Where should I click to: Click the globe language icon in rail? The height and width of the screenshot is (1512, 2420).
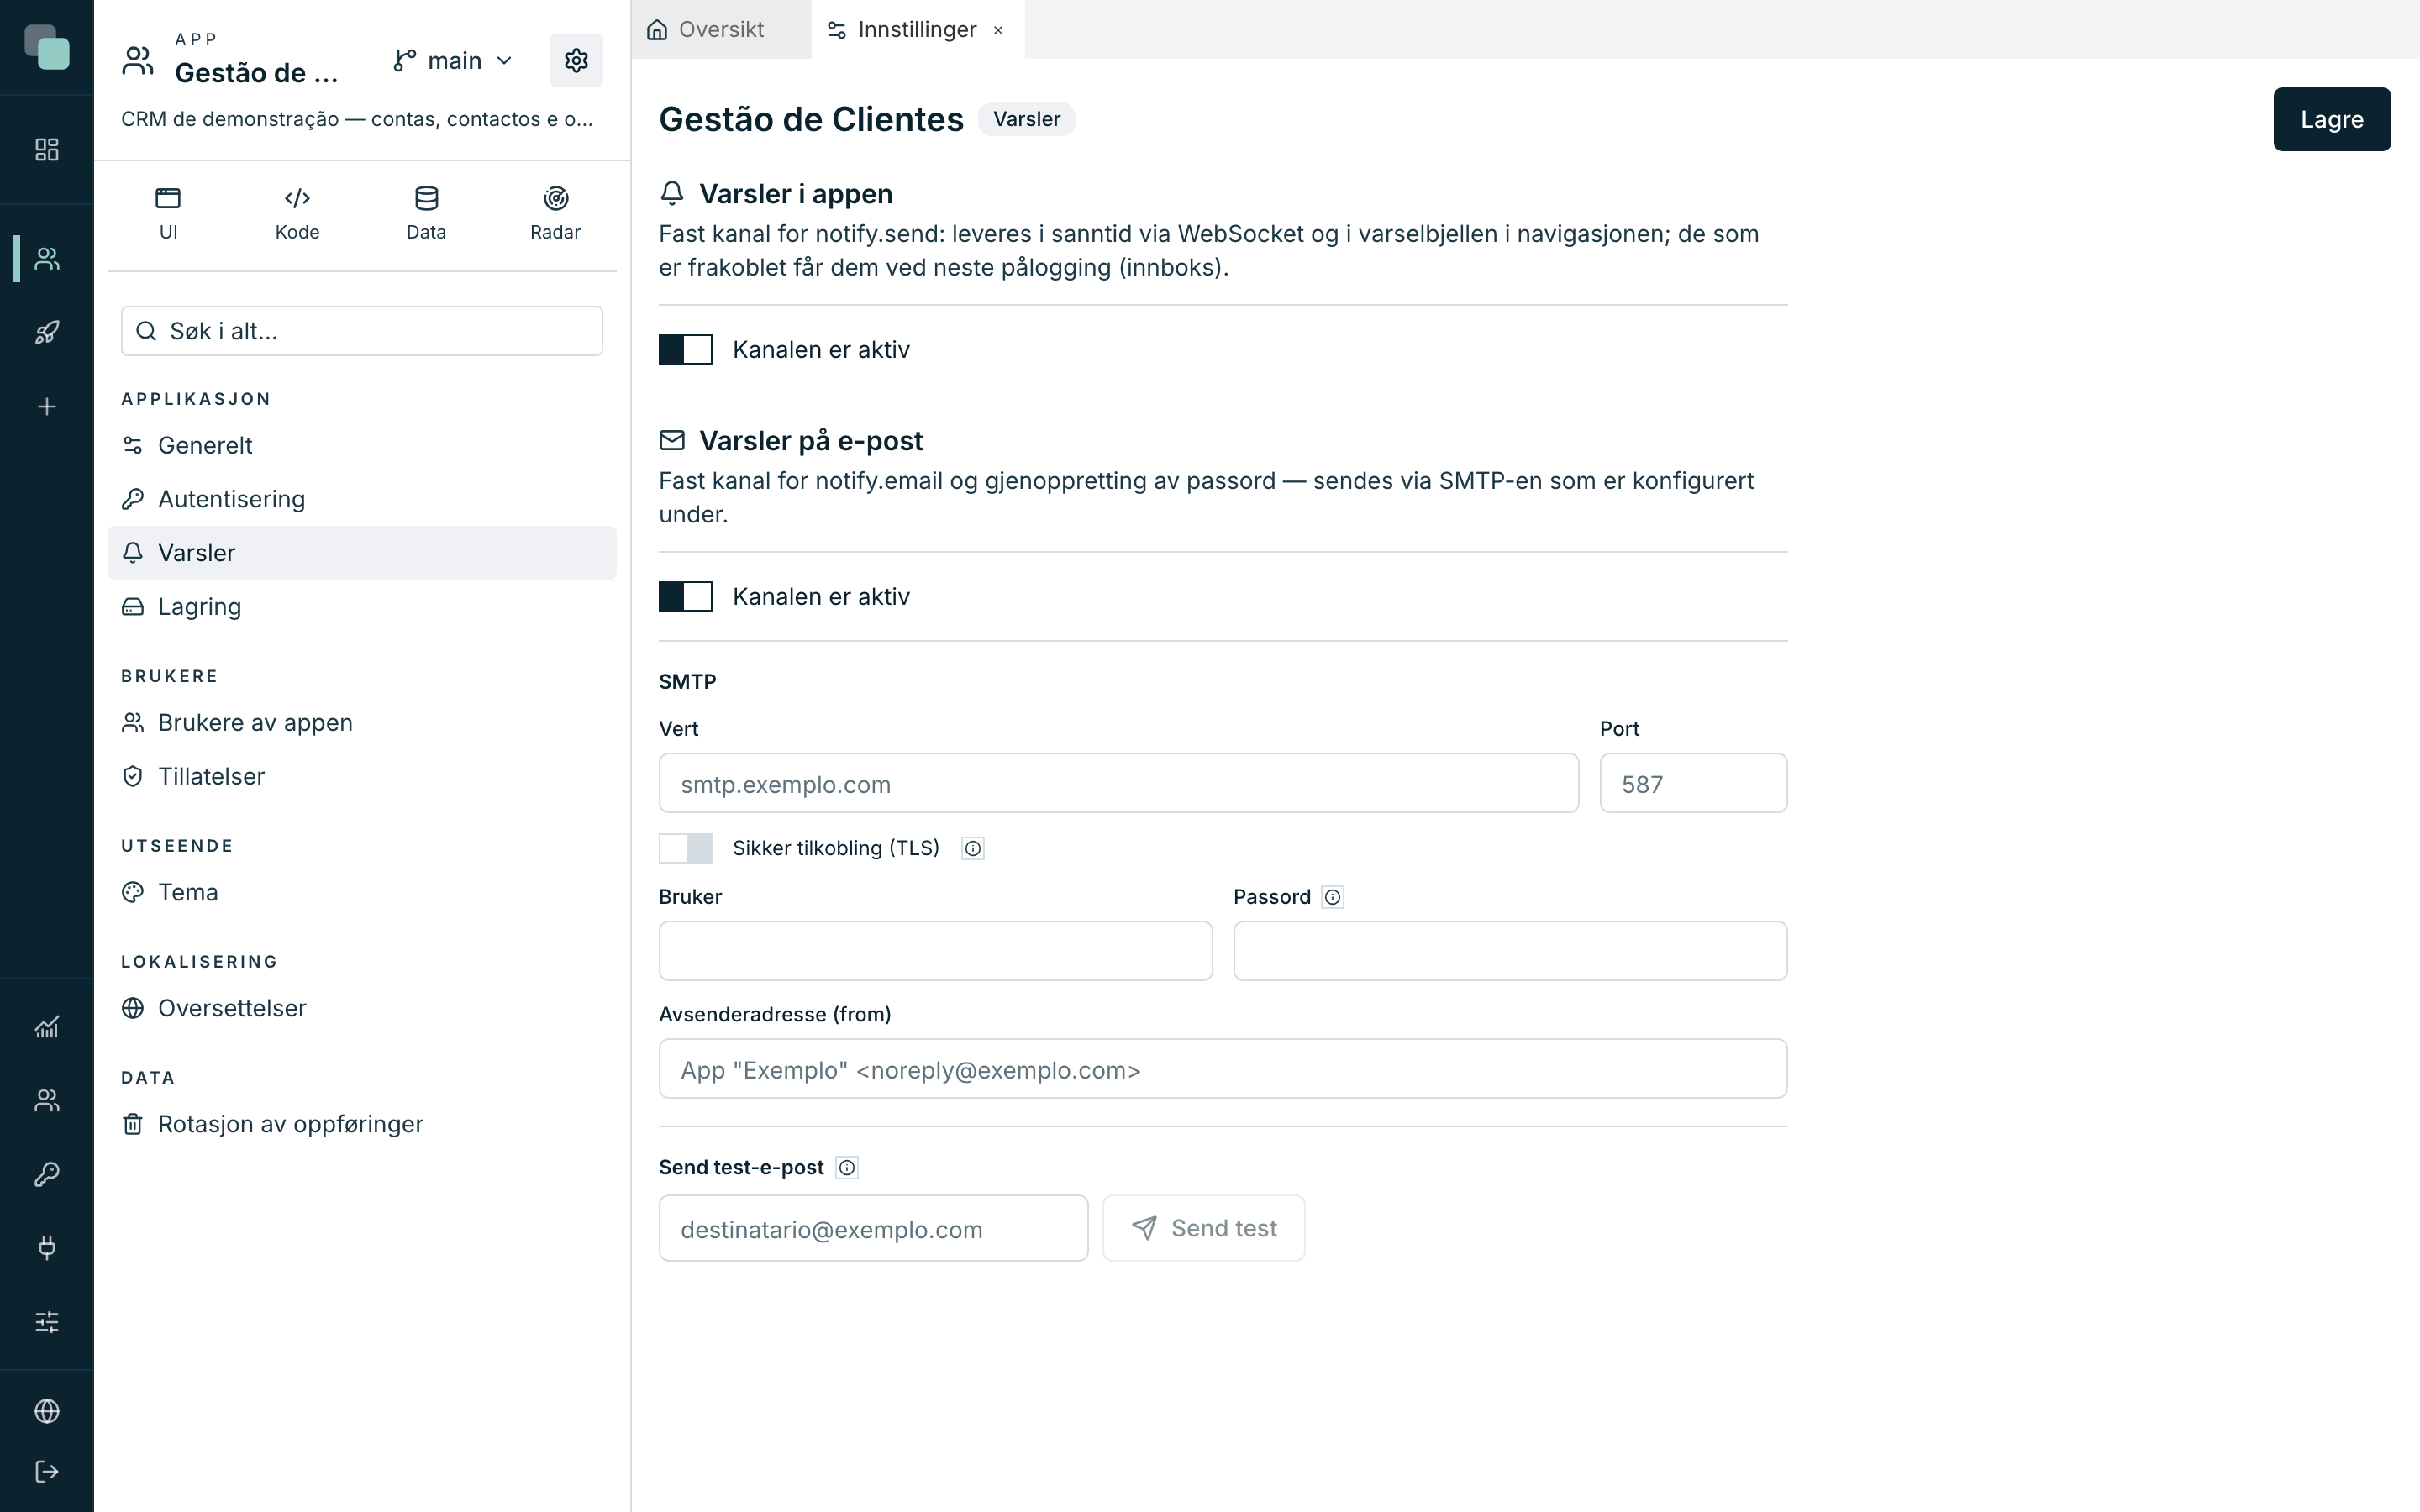pos(47,1411)
